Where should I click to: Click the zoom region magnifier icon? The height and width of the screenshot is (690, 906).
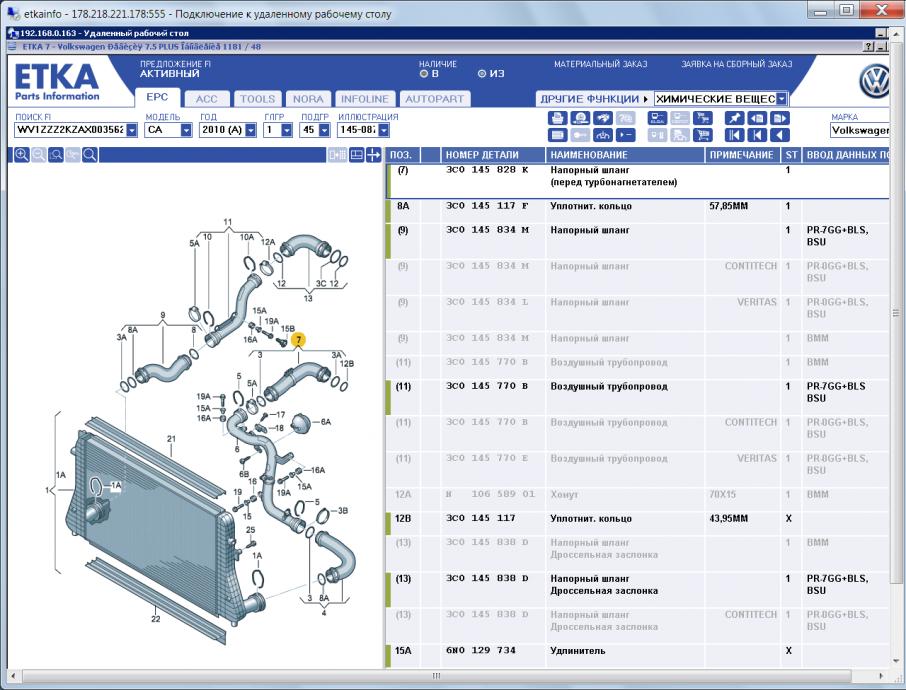pos(55,155)
